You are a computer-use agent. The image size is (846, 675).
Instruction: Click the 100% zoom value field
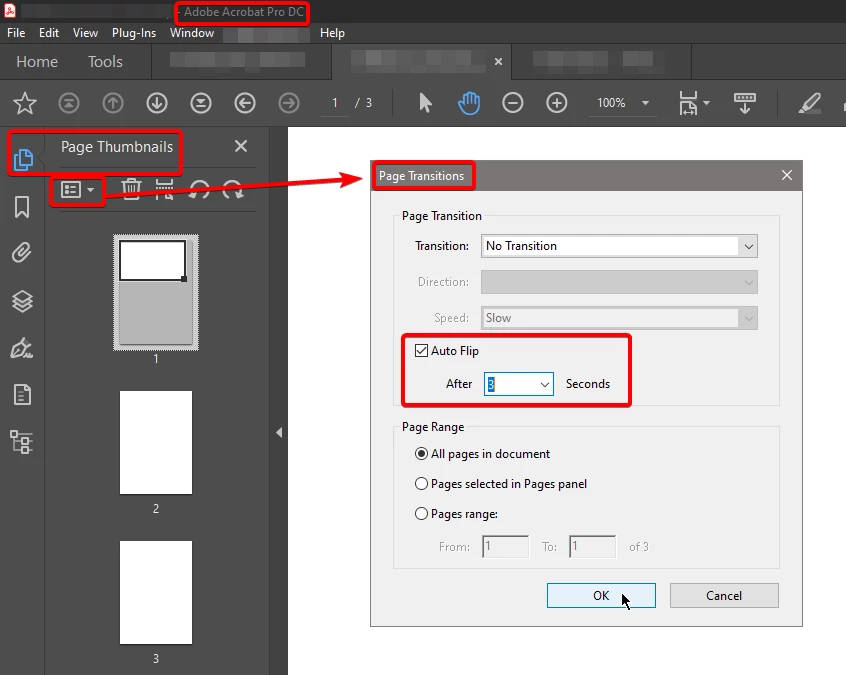tap(611, 103)
